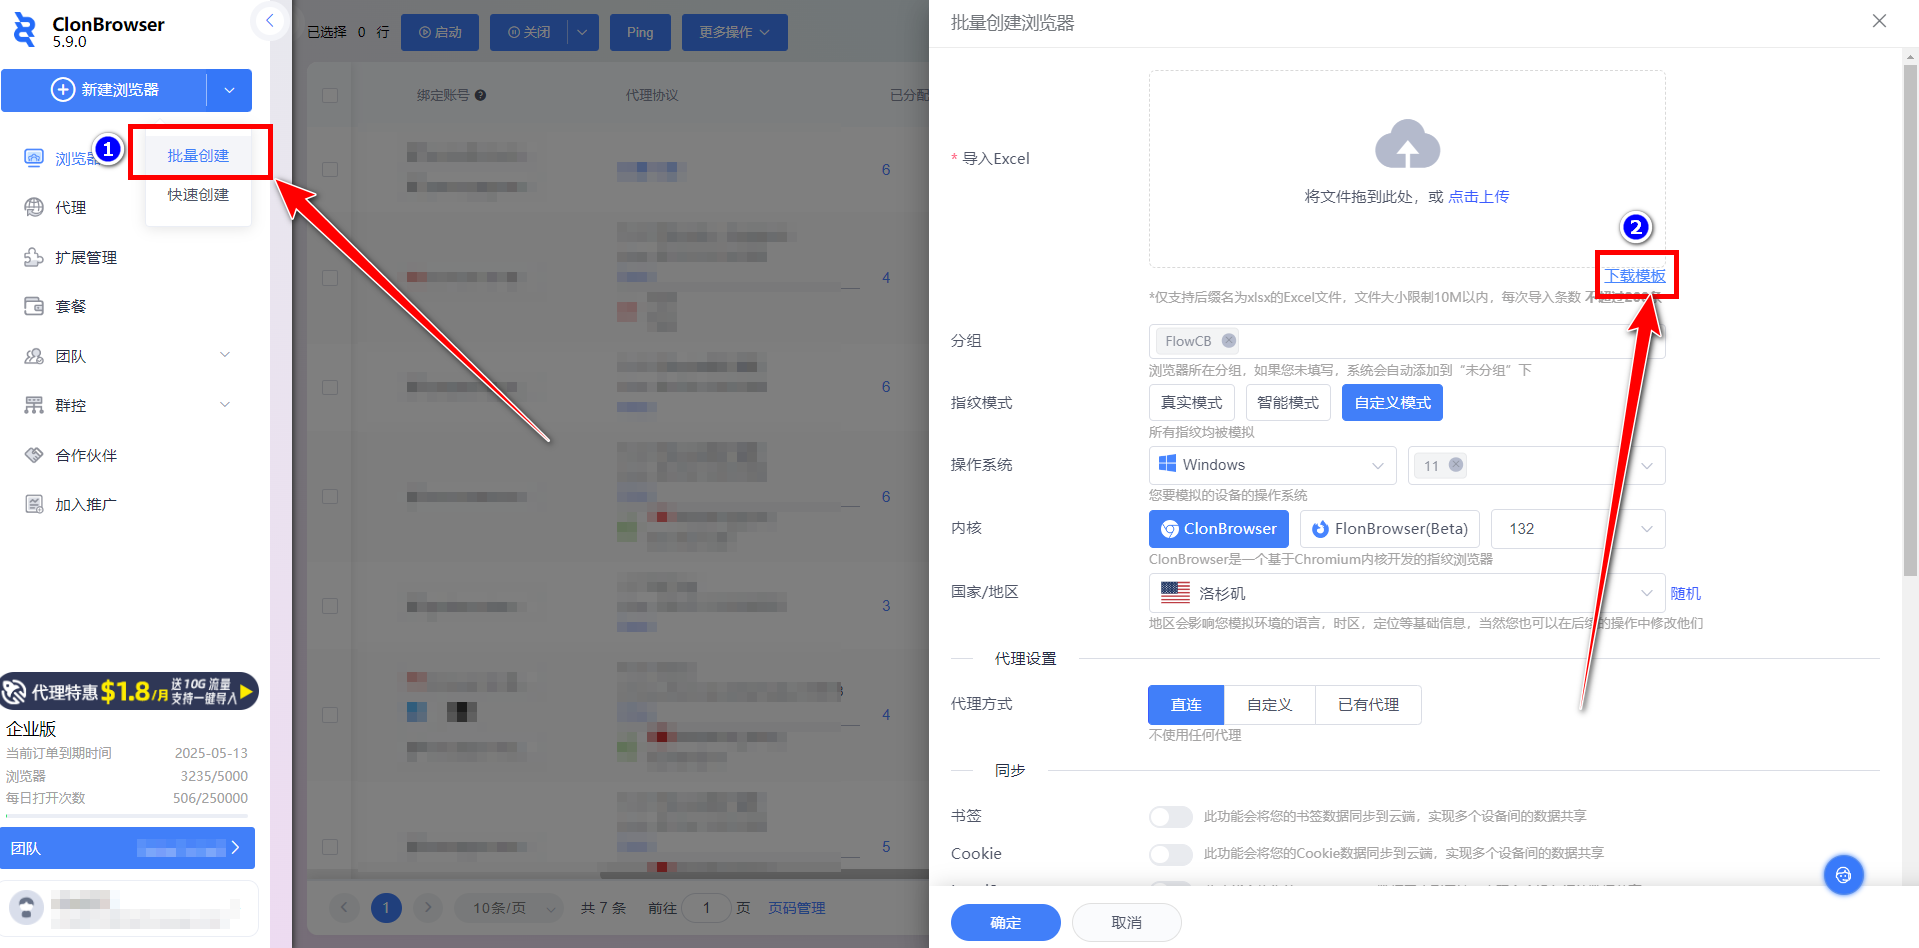Viewport: 1919px width, 948px height.
Task: Select 自定义模式 fingerprint mode
Action: [x=1392, y=403]
